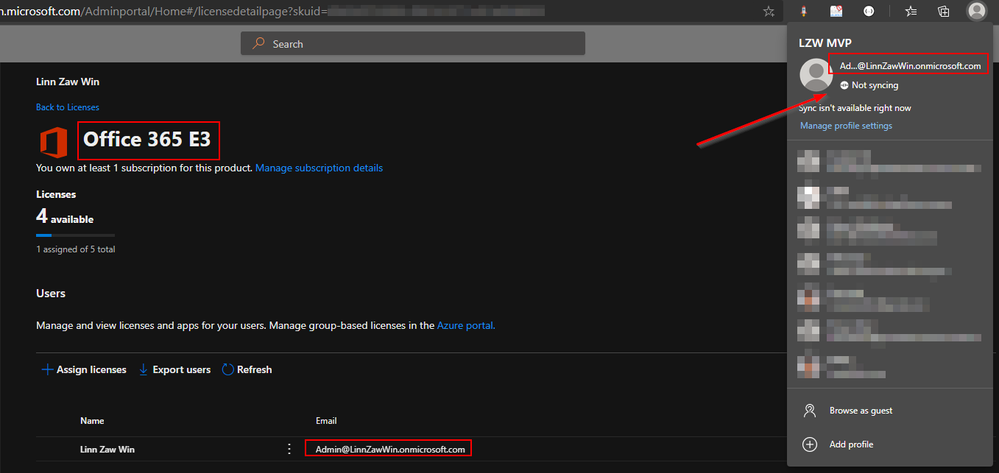Open the Favorites list icon
The width and height of the screenshot is (999, 473).
click(x=912, y=11)
